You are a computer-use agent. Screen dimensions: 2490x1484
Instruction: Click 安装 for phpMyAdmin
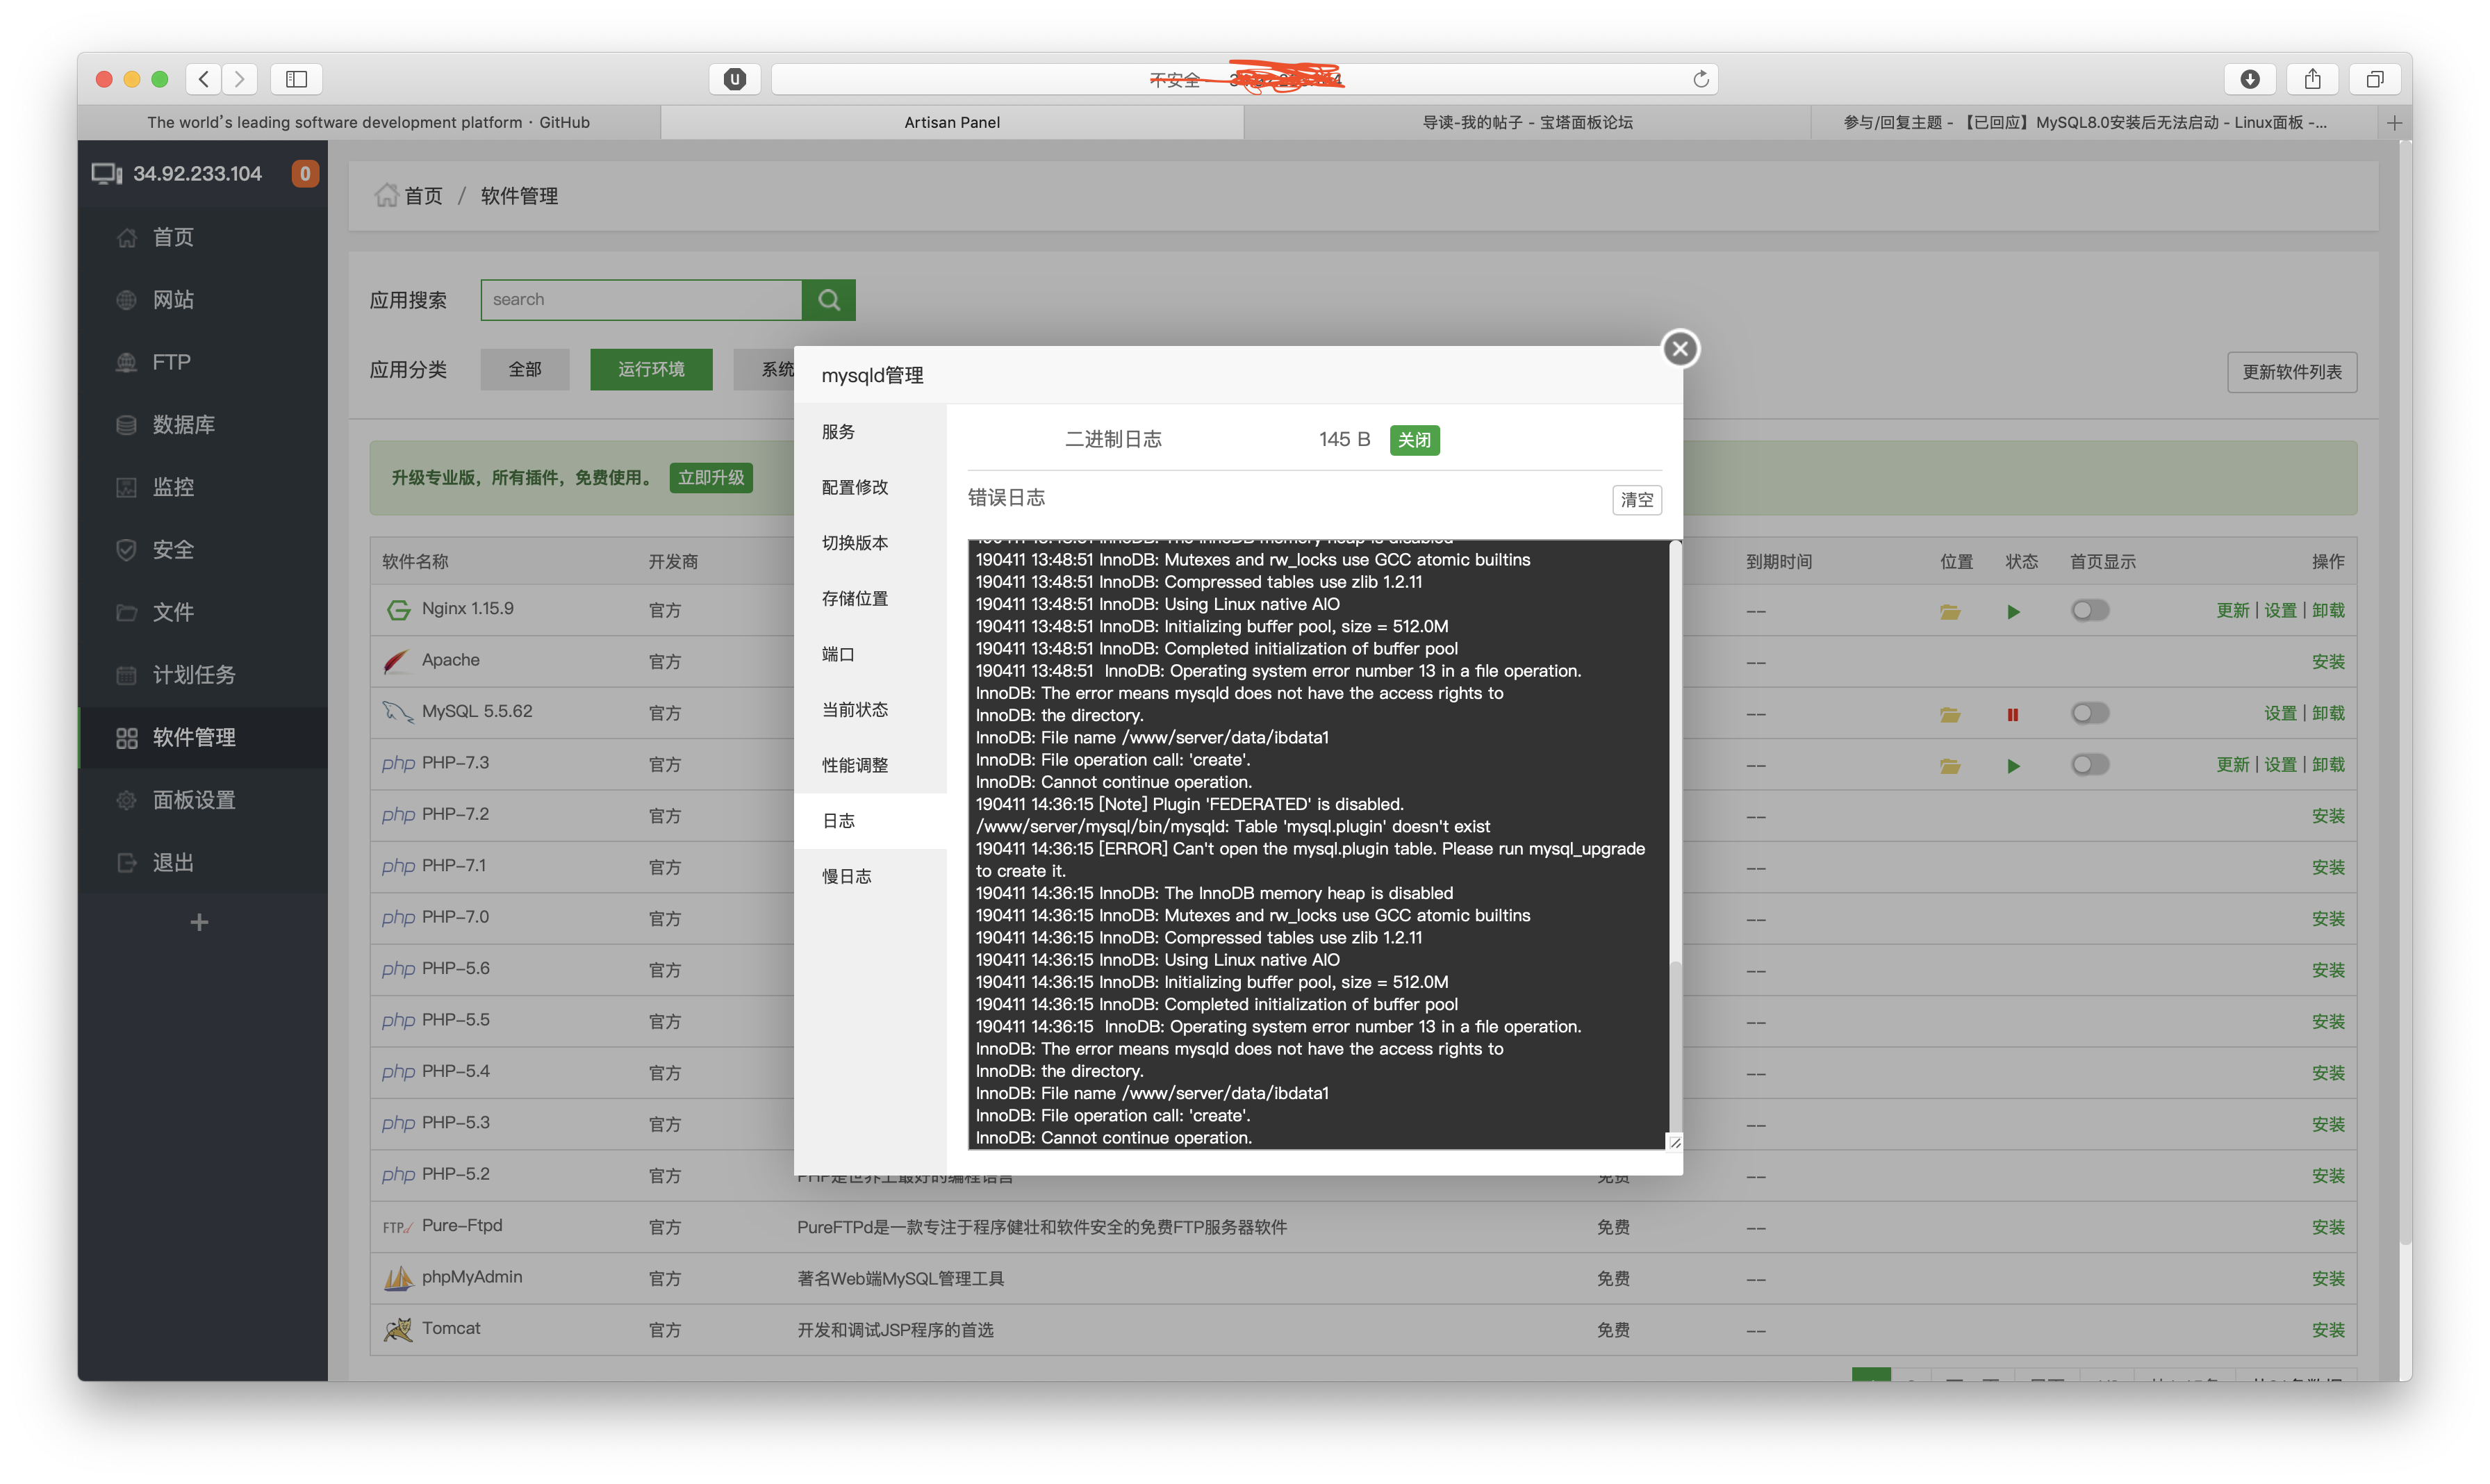(x=2327, y=1279)
